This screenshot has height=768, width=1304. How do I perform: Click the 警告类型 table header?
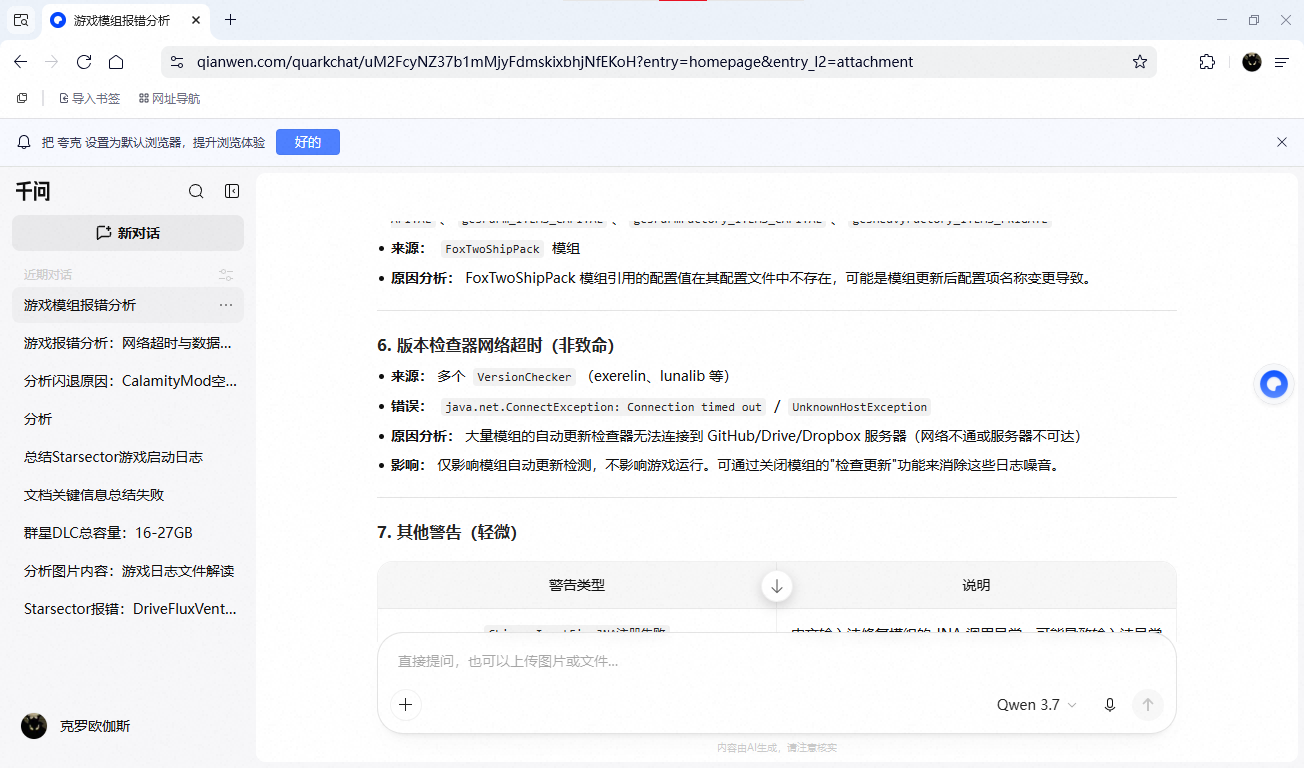tap(577, 585)
